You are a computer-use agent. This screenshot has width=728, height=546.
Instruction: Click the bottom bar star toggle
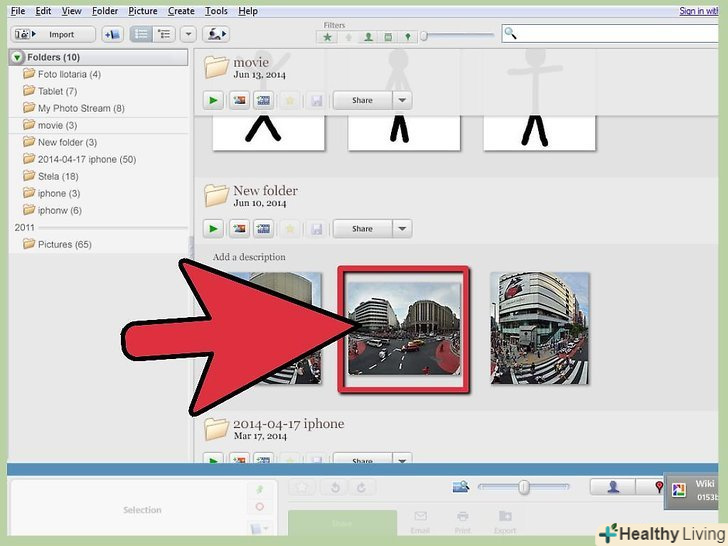[302, 488]
